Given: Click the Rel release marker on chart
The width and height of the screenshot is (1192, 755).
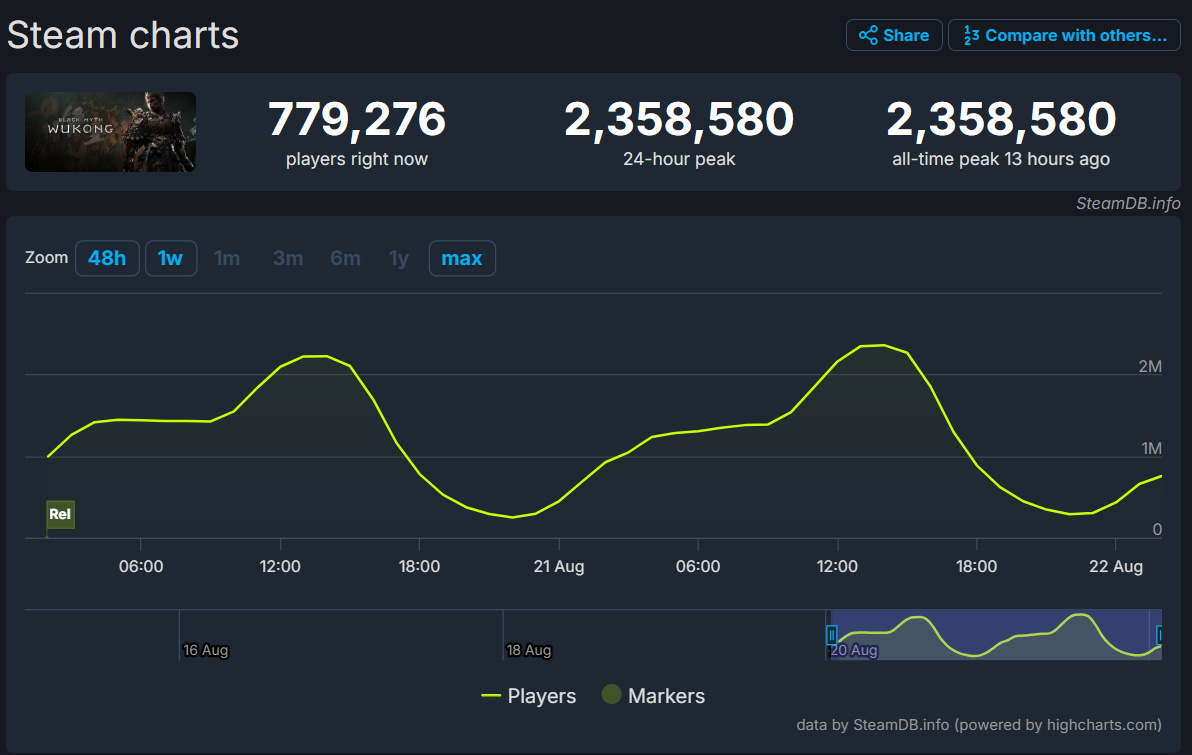Looking at the screenshot, I should pos(60,514).
